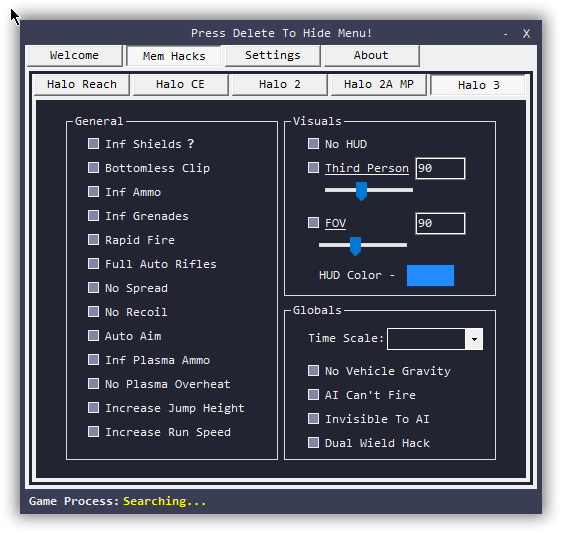Enable No Vehicle Gravity
This screenshot has height=534, width=562.
314,371
